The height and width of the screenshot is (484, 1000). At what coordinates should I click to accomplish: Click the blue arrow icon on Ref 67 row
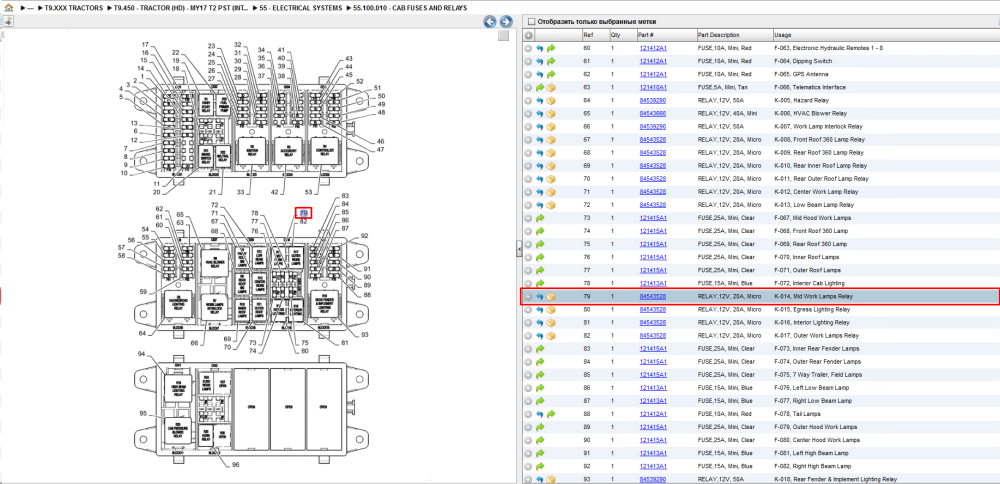coord(540,140)
